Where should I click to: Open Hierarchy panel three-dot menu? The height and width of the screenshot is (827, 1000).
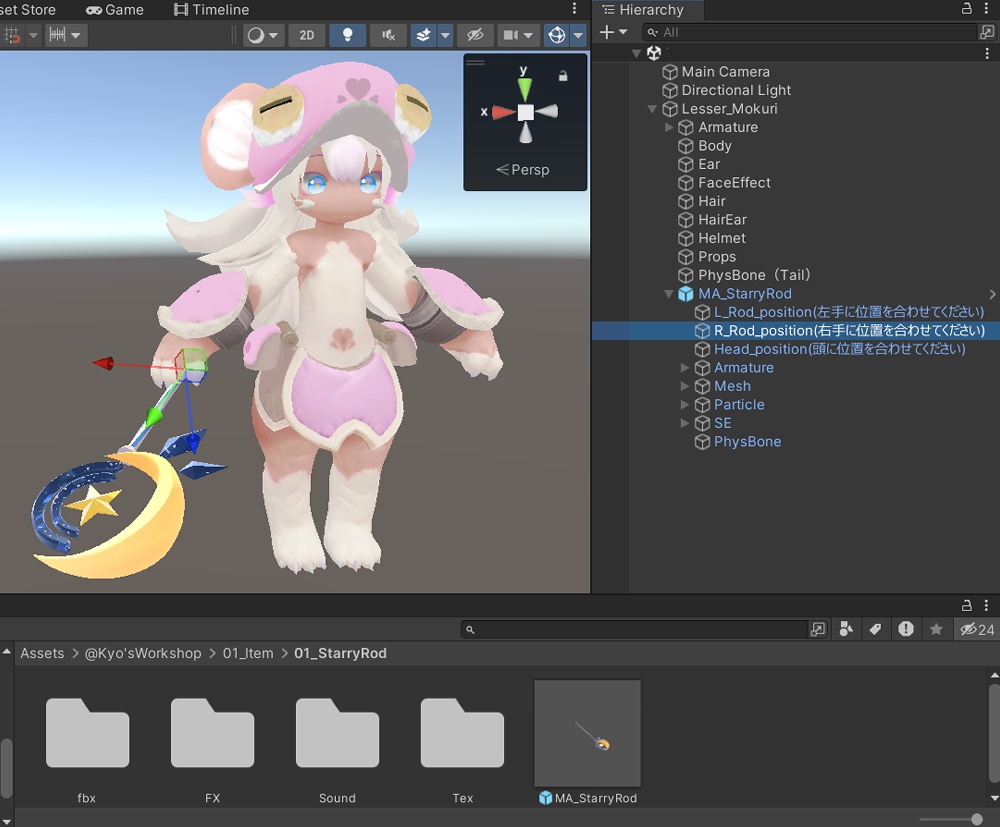pos(986,8)
